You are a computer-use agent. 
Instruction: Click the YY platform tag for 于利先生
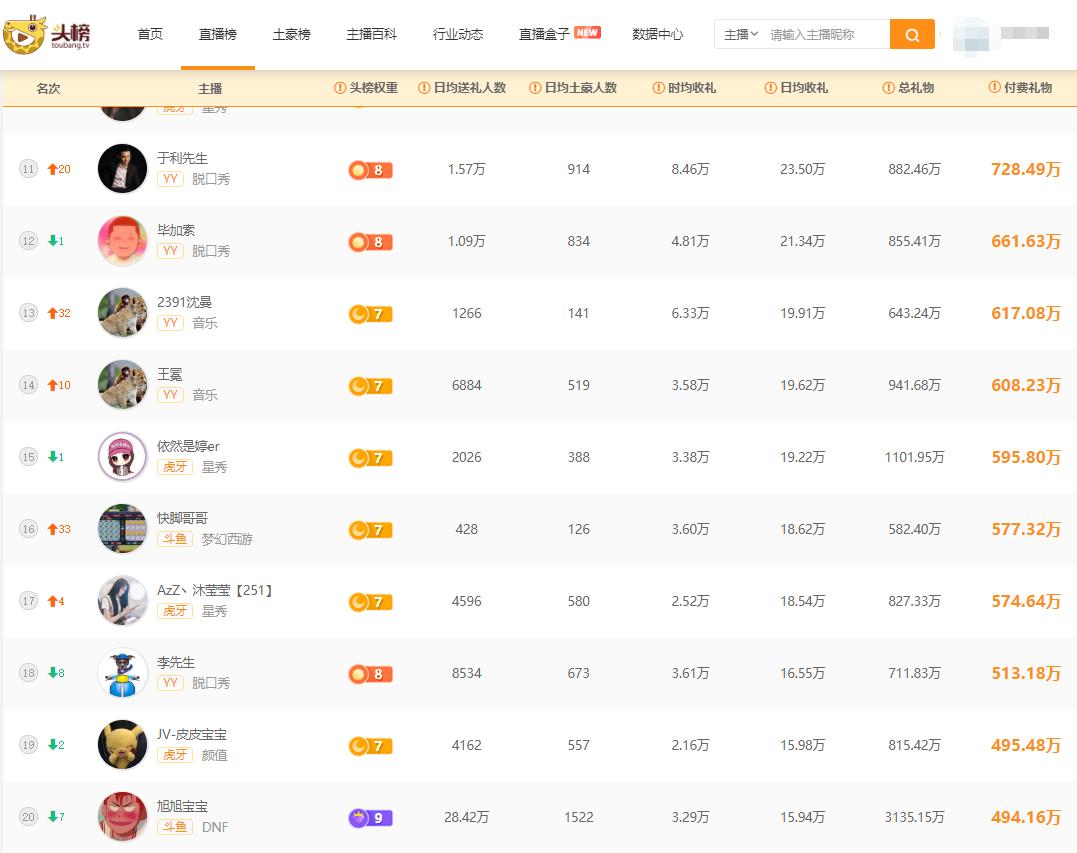coord(170,179)
